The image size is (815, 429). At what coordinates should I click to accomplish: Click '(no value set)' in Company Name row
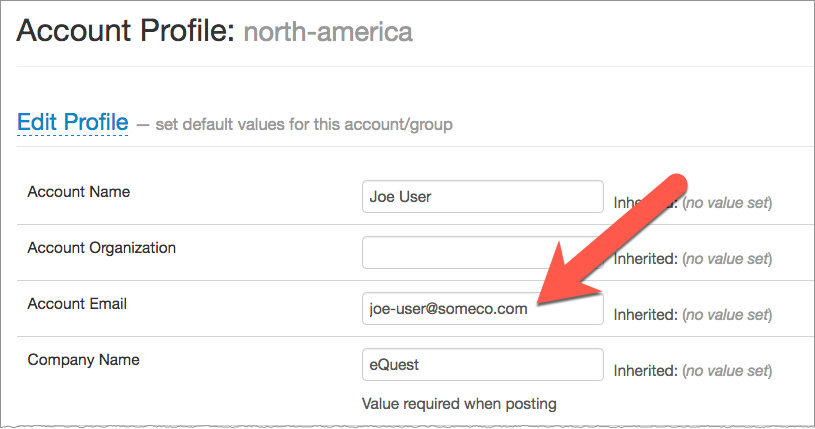coord(727,371)
